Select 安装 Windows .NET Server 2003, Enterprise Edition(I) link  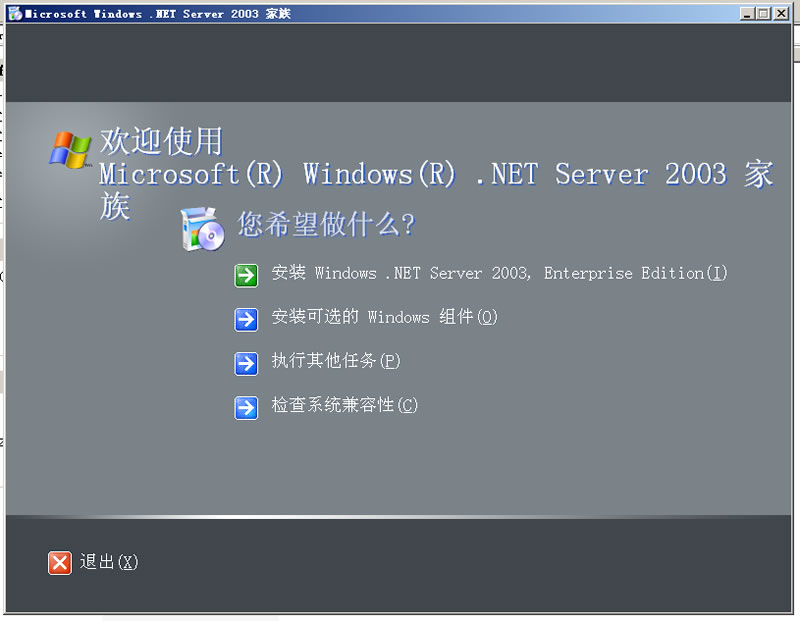click(499, 274)
